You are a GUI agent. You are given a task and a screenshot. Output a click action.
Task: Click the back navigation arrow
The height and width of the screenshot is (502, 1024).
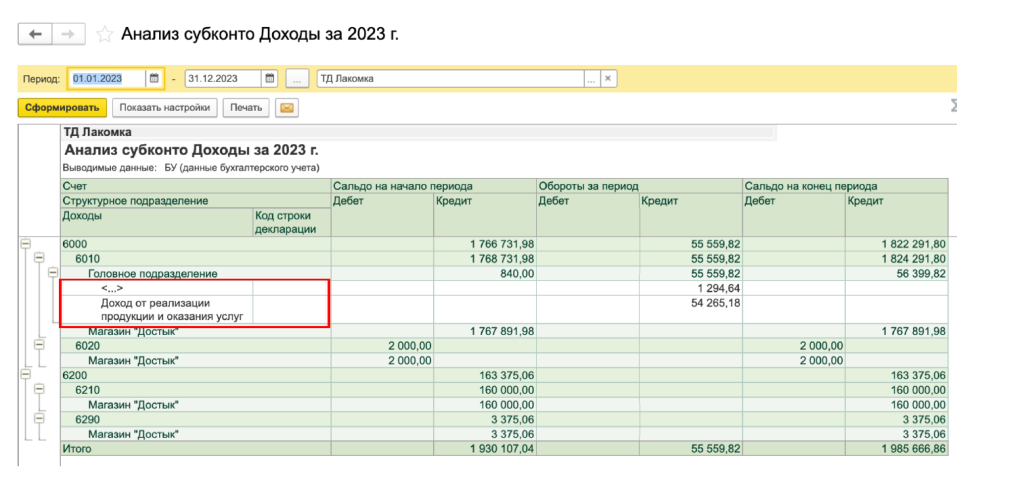tap(36, 35)
